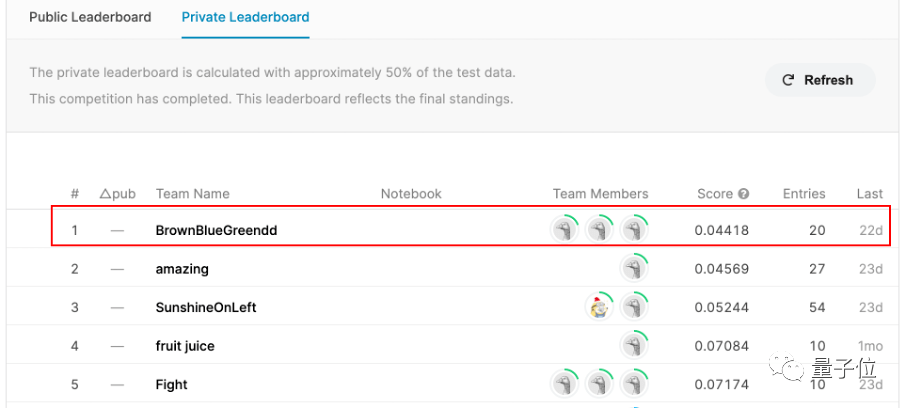
Task: Open SunshineOnLeft's colorful duck avatar
Action: click(599, 307)
